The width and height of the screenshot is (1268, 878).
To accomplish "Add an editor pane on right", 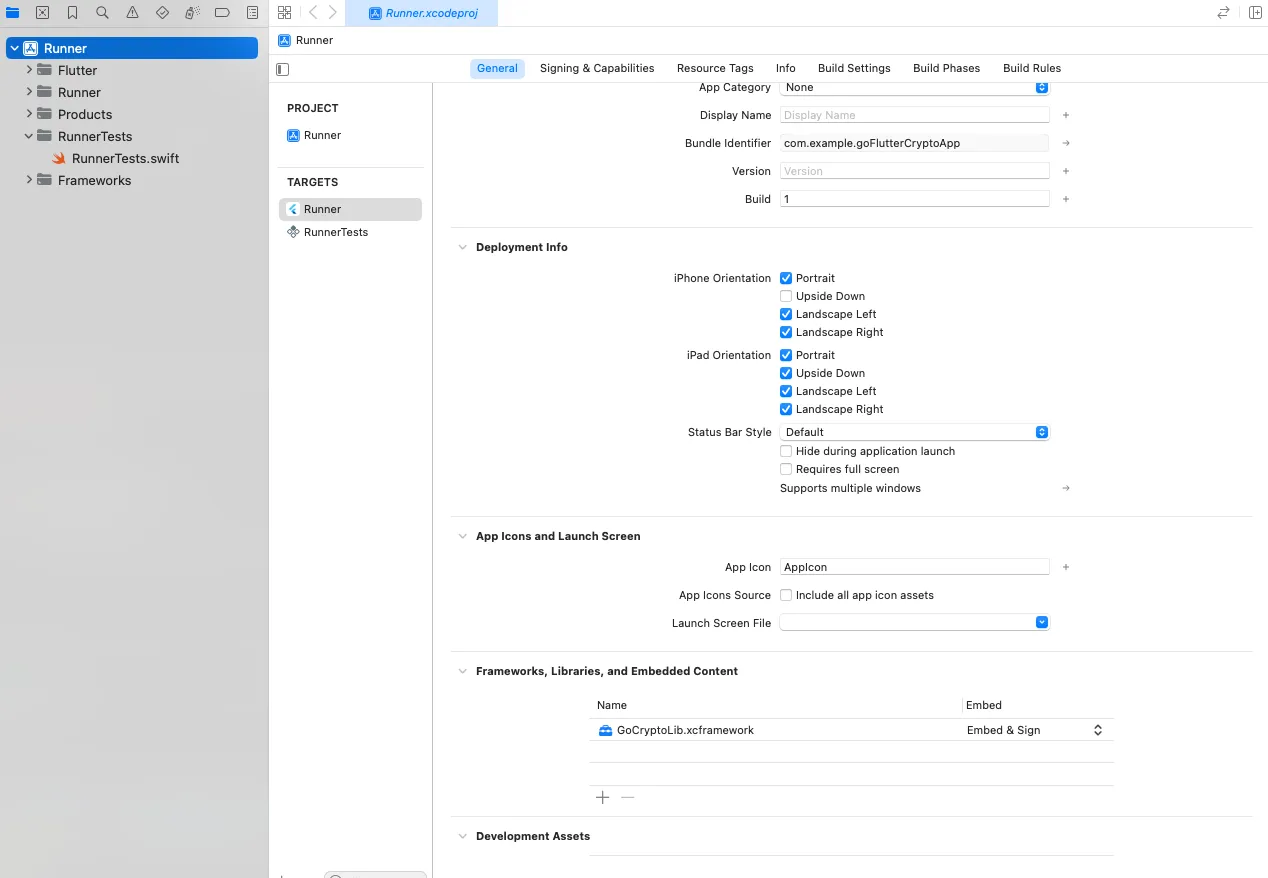I will (x=1255, y=13).
